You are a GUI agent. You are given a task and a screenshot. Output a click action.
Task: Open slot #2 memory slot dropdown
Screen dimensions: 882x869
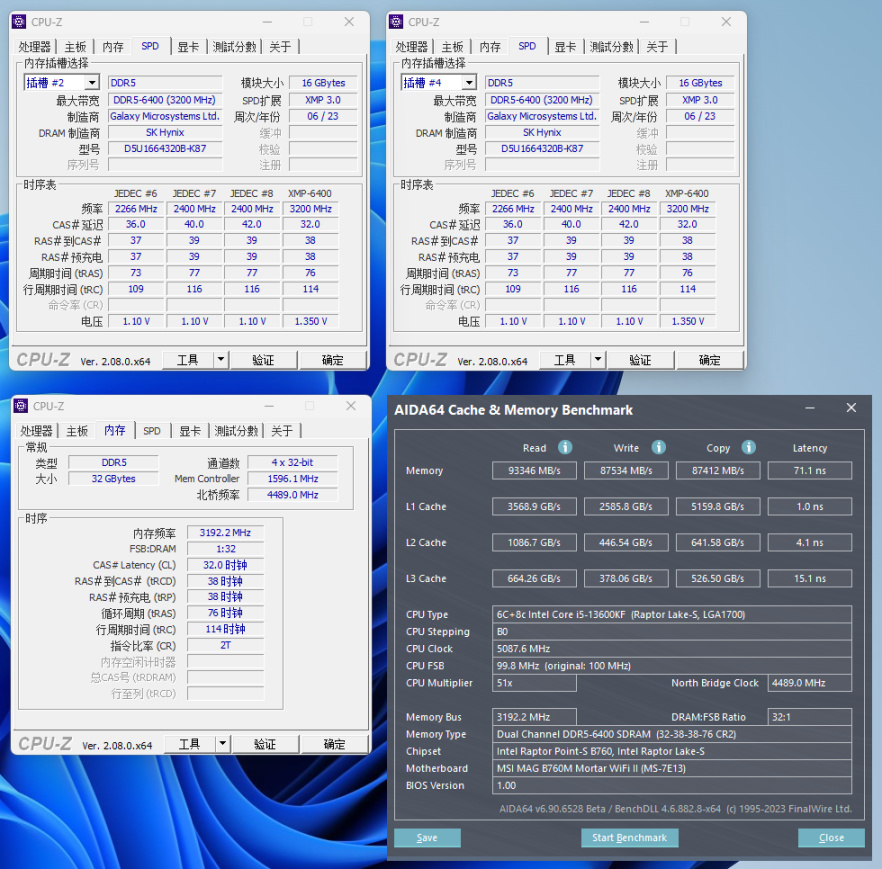pos(92,83)
